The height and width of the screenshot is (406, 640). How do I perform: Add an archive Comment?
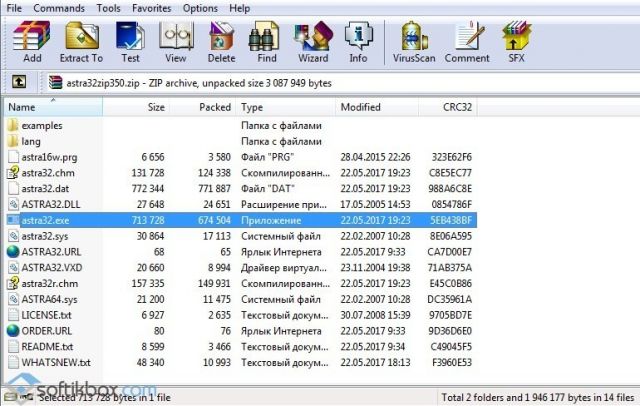pyautogui.click(x=467, y=42)
